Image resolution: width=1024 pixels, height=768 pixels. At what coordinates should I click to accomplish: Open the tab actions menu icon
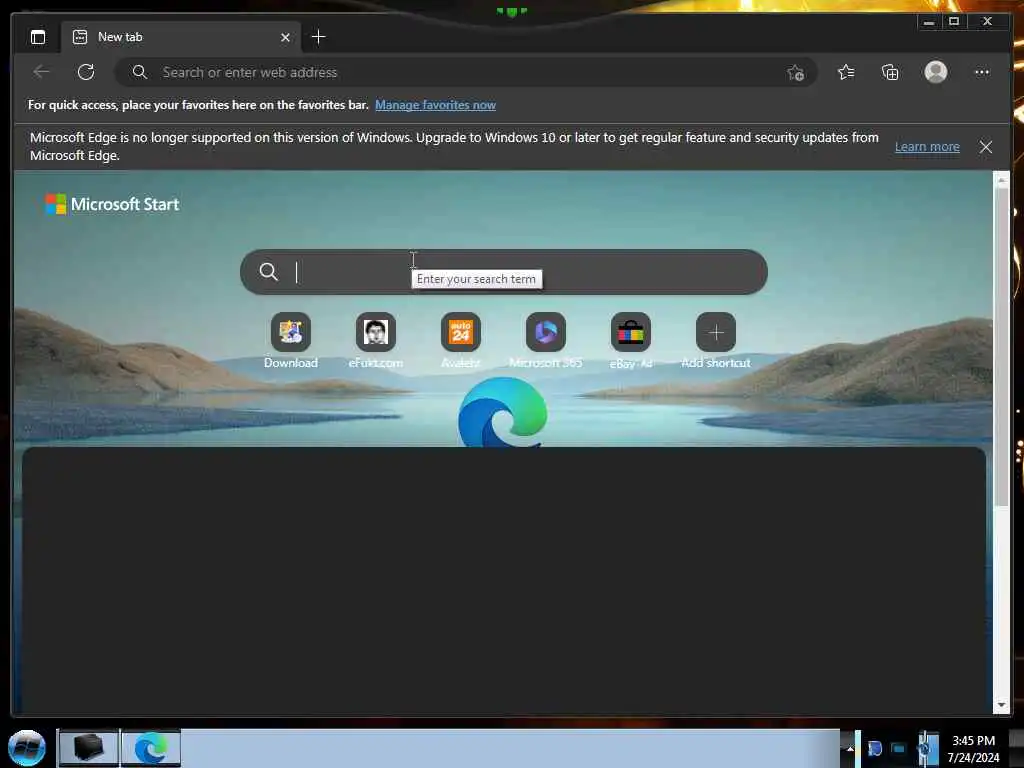click(x=38, y=37)
